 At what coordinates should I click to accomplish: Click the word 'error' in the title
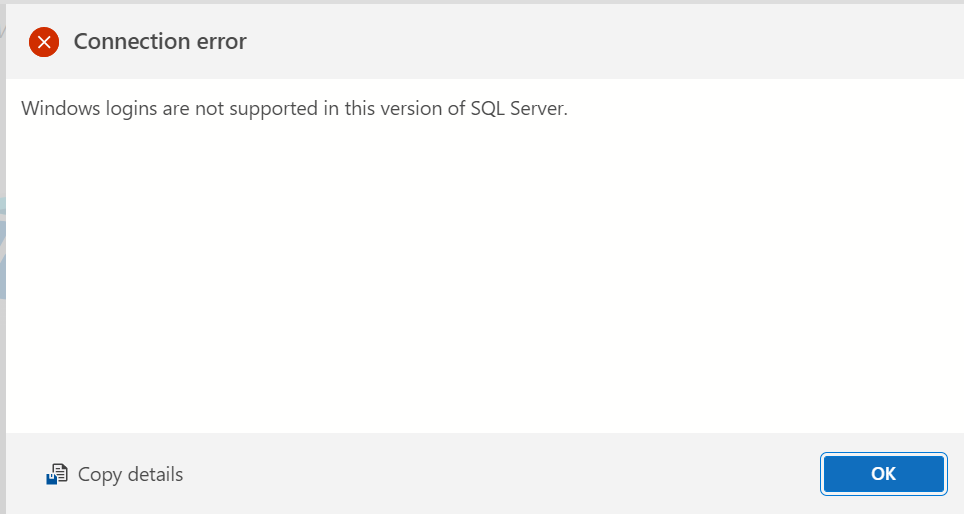[221, 41]
